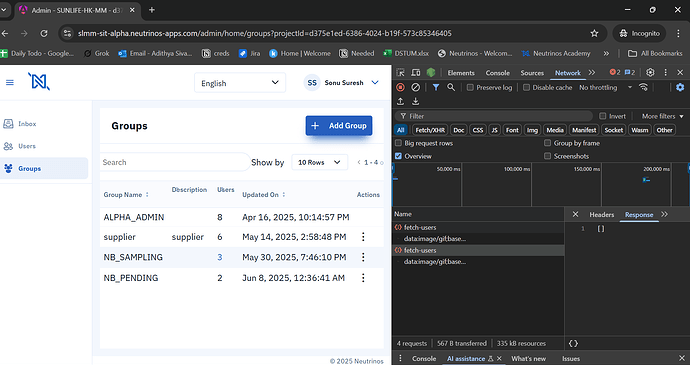Click users count 3 for NB_SAMPLING
Viewport: 690px width, 365px height.
[x=220, y=257]
